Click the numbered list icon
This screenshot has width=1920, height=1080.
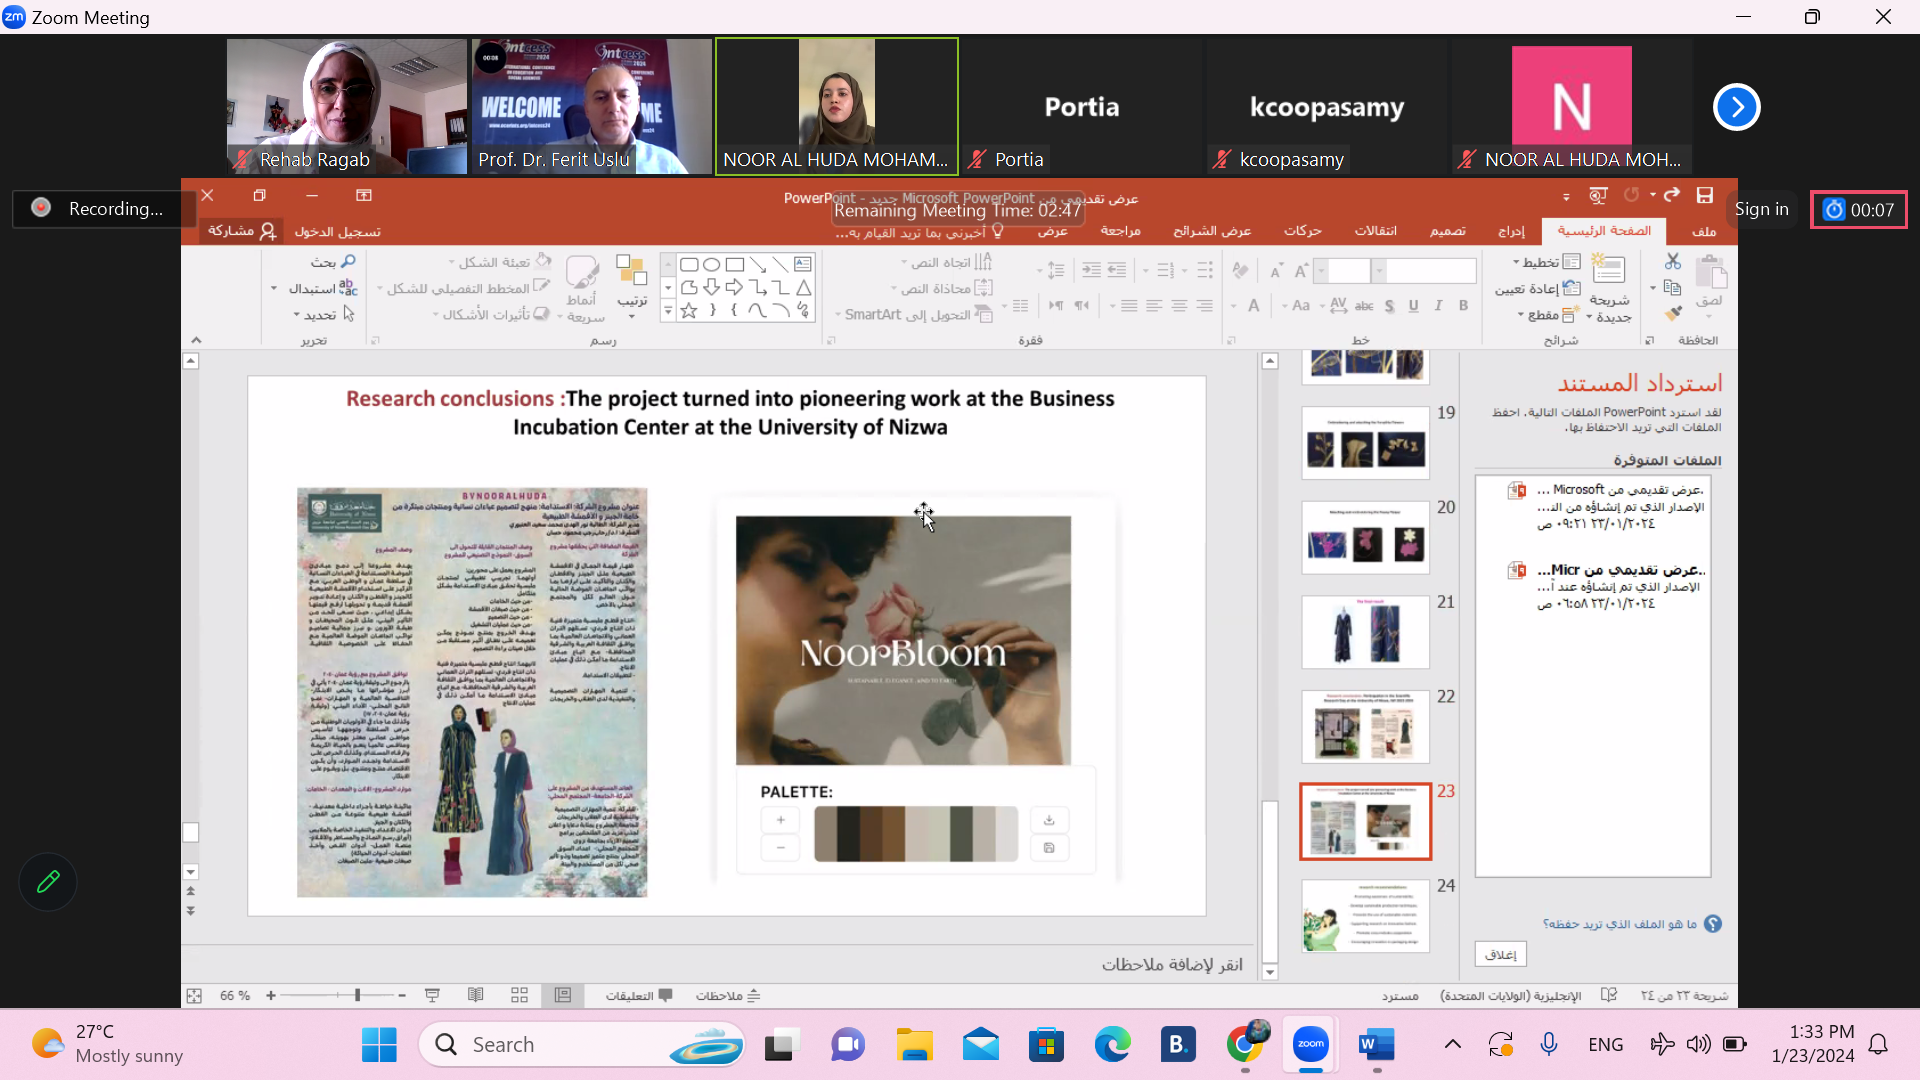[x=1165, y=270]
